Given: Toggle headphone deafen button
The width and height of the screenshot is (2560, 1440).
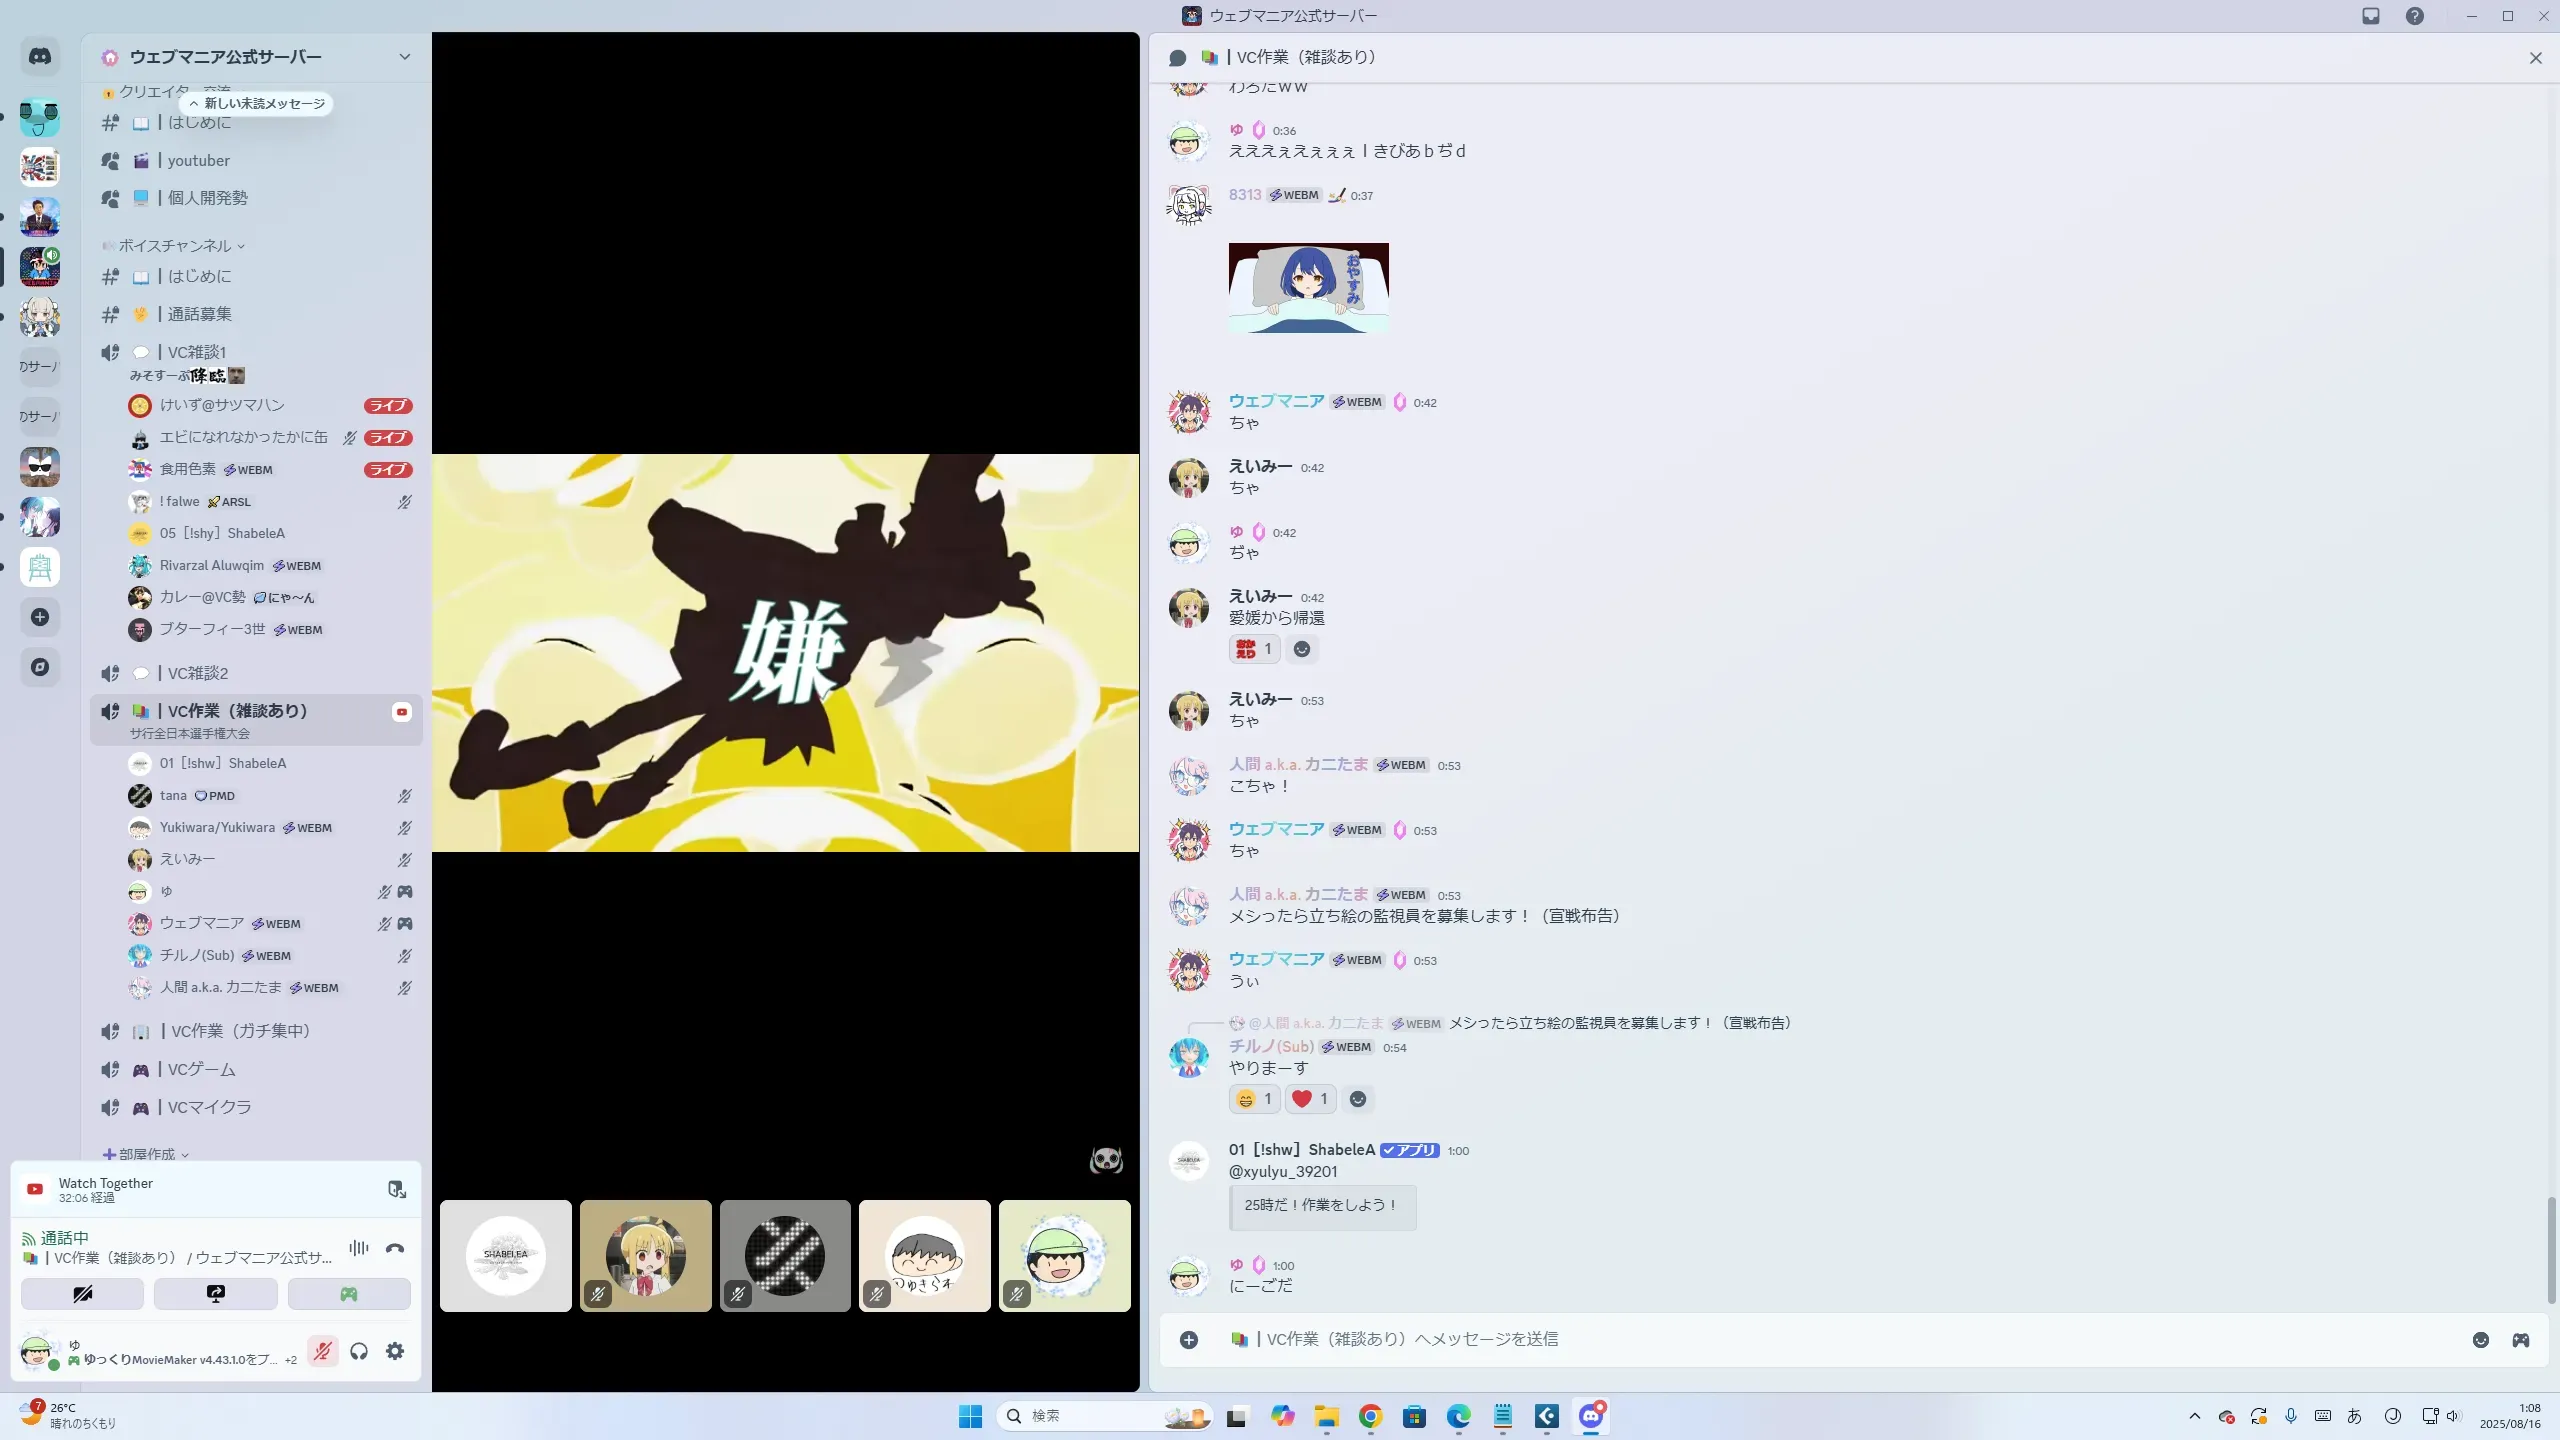Looking at the screenshot, I should tap(359, 1351).
